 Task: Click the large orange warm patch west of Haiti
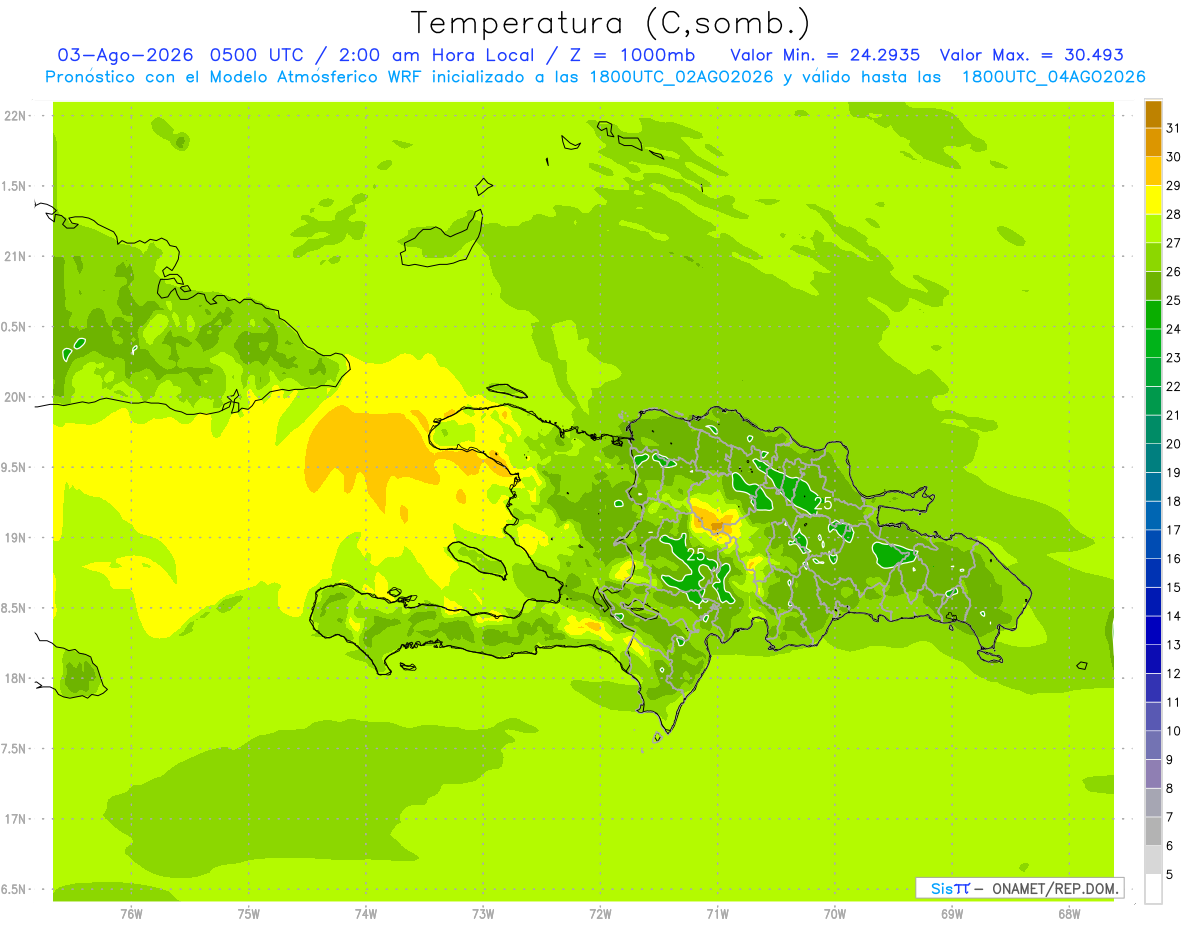click(x=372, y=453)
